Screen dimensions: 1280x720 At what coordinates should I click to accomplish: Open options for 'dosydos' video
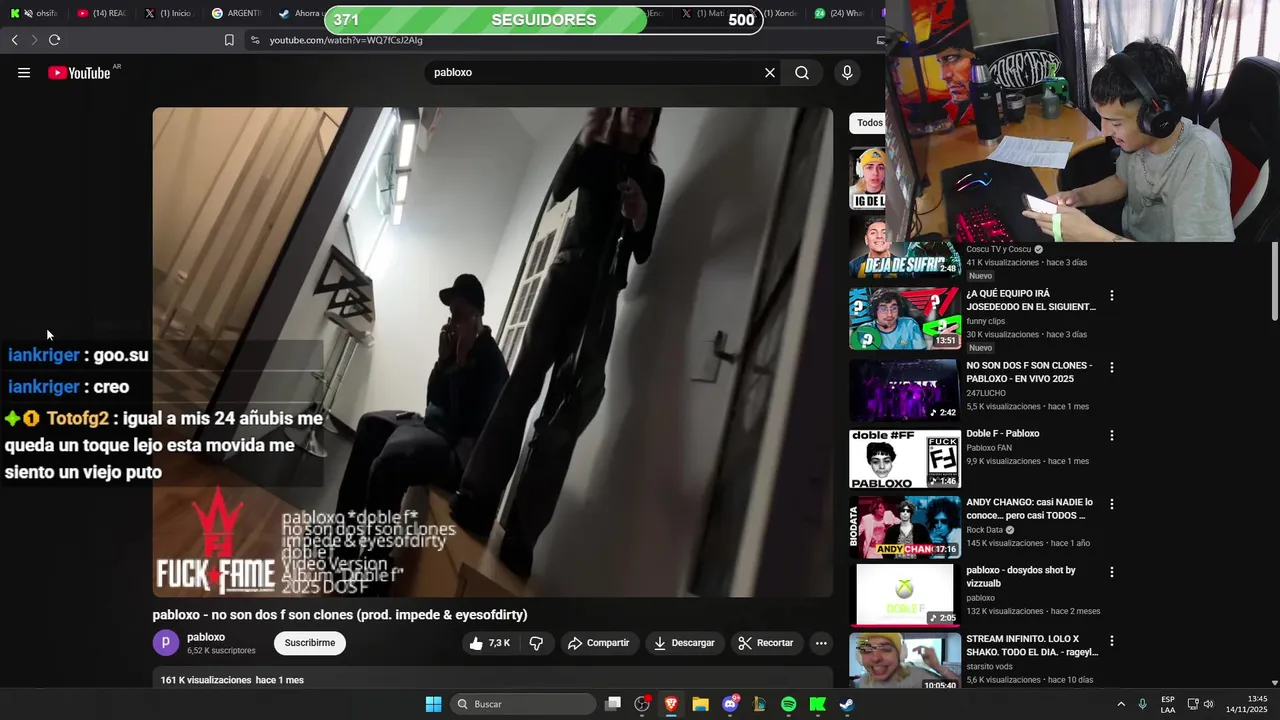click(x=1111, y=572)
